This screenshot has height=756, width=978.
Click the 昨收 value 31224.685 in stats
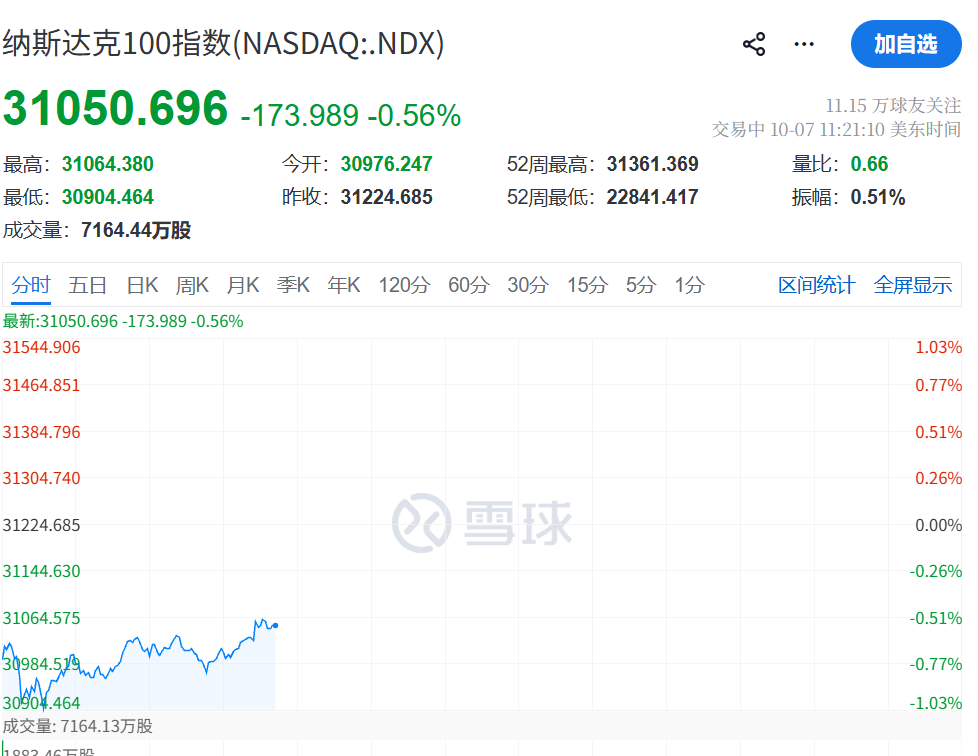pos(386,197)
